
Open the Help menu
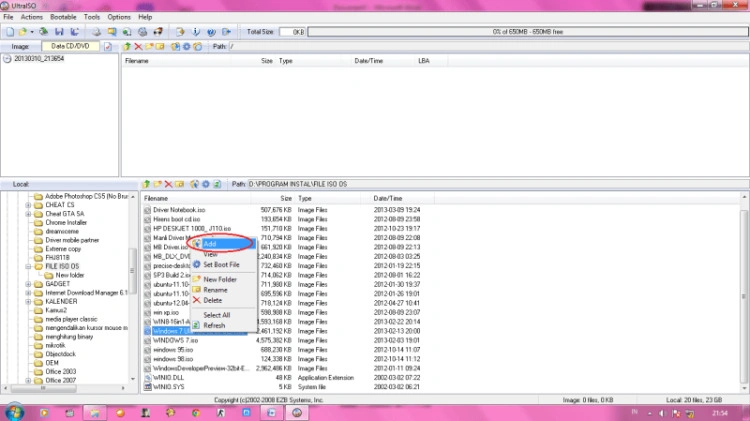tap(145, 17)
